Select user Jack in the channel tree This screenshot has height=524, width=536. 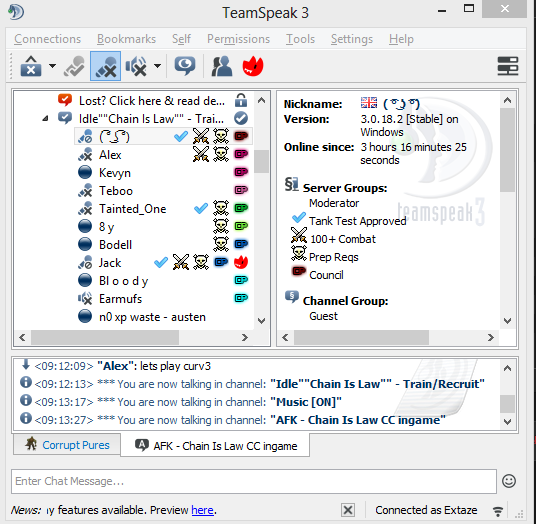pyautogui.click(x=110, y=263)
